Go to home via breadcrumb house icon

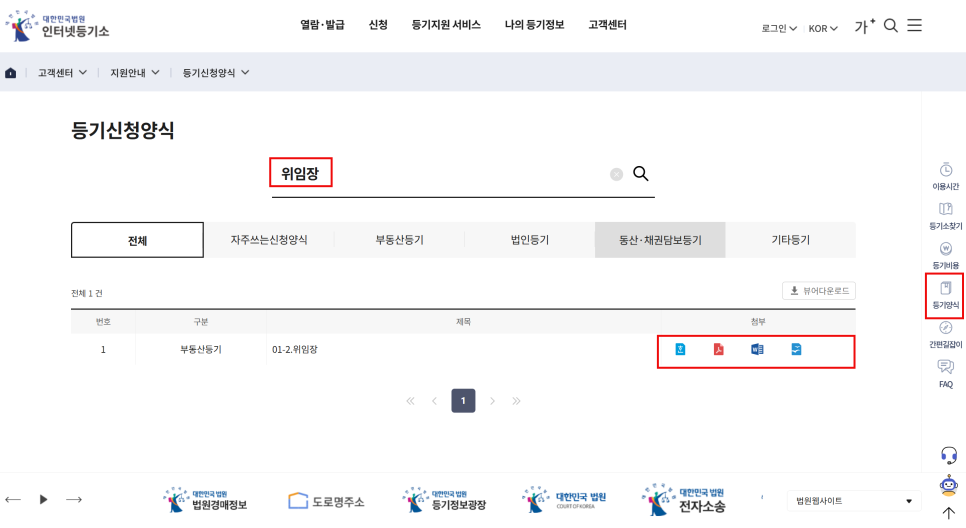(11, 73)
